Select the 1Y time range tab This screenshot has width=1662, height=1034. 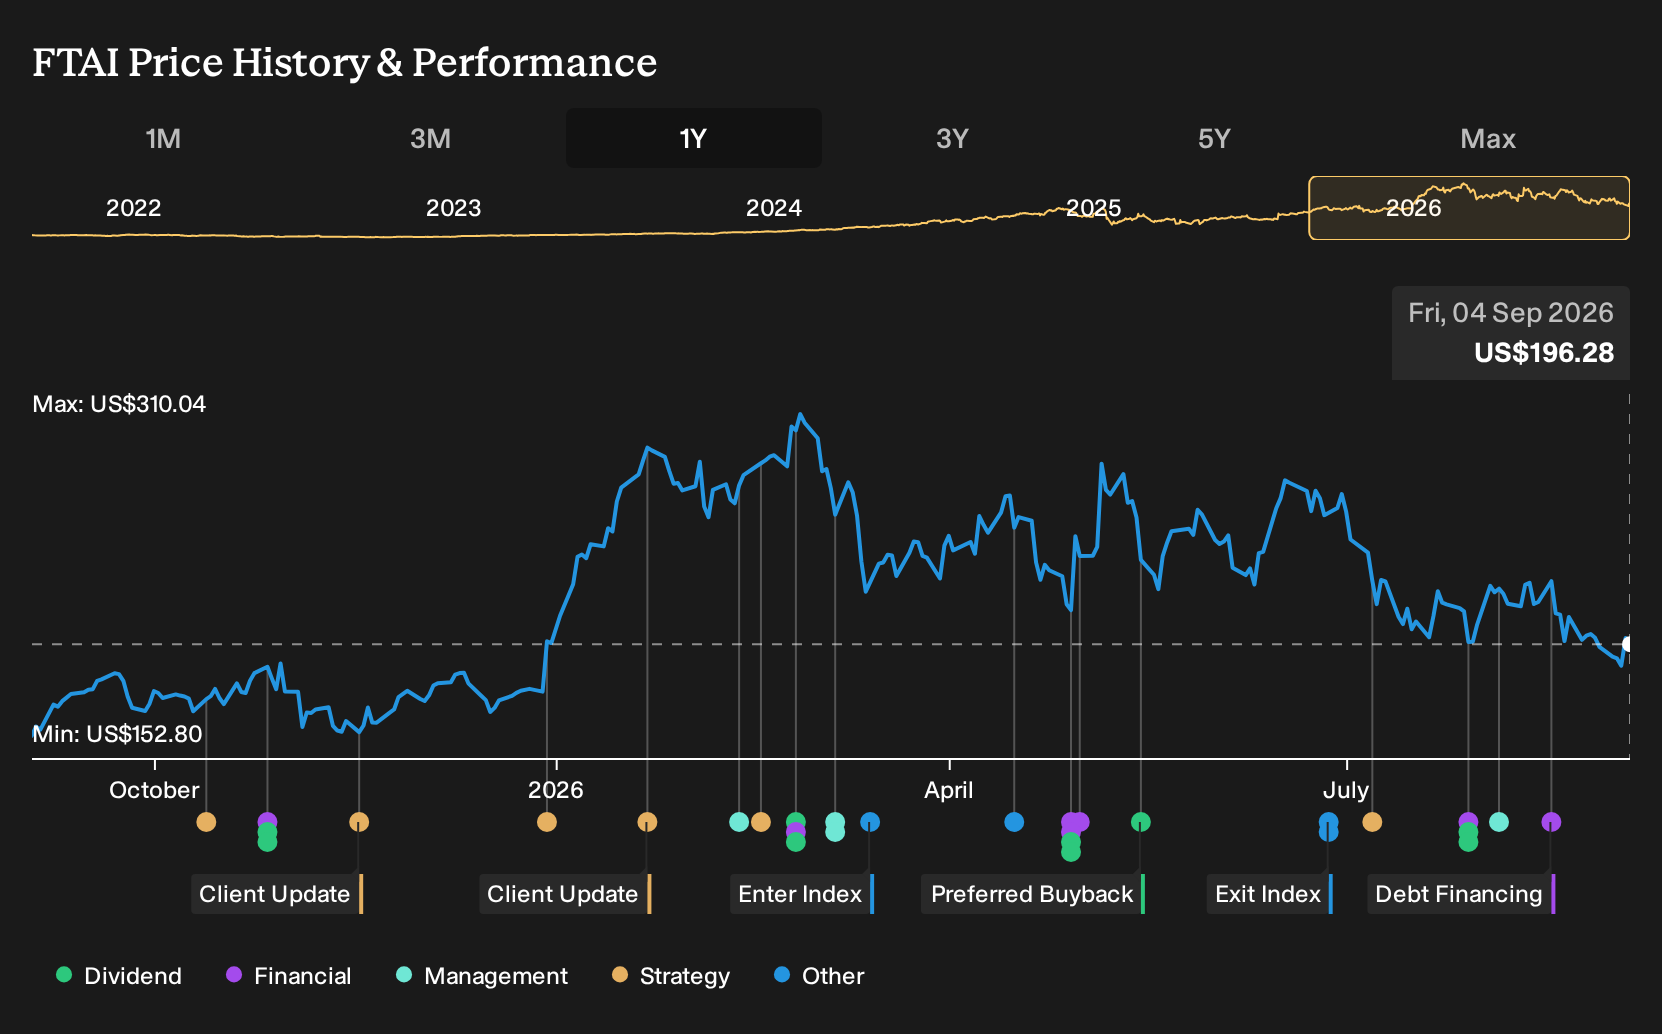click(x=694, y=138)
